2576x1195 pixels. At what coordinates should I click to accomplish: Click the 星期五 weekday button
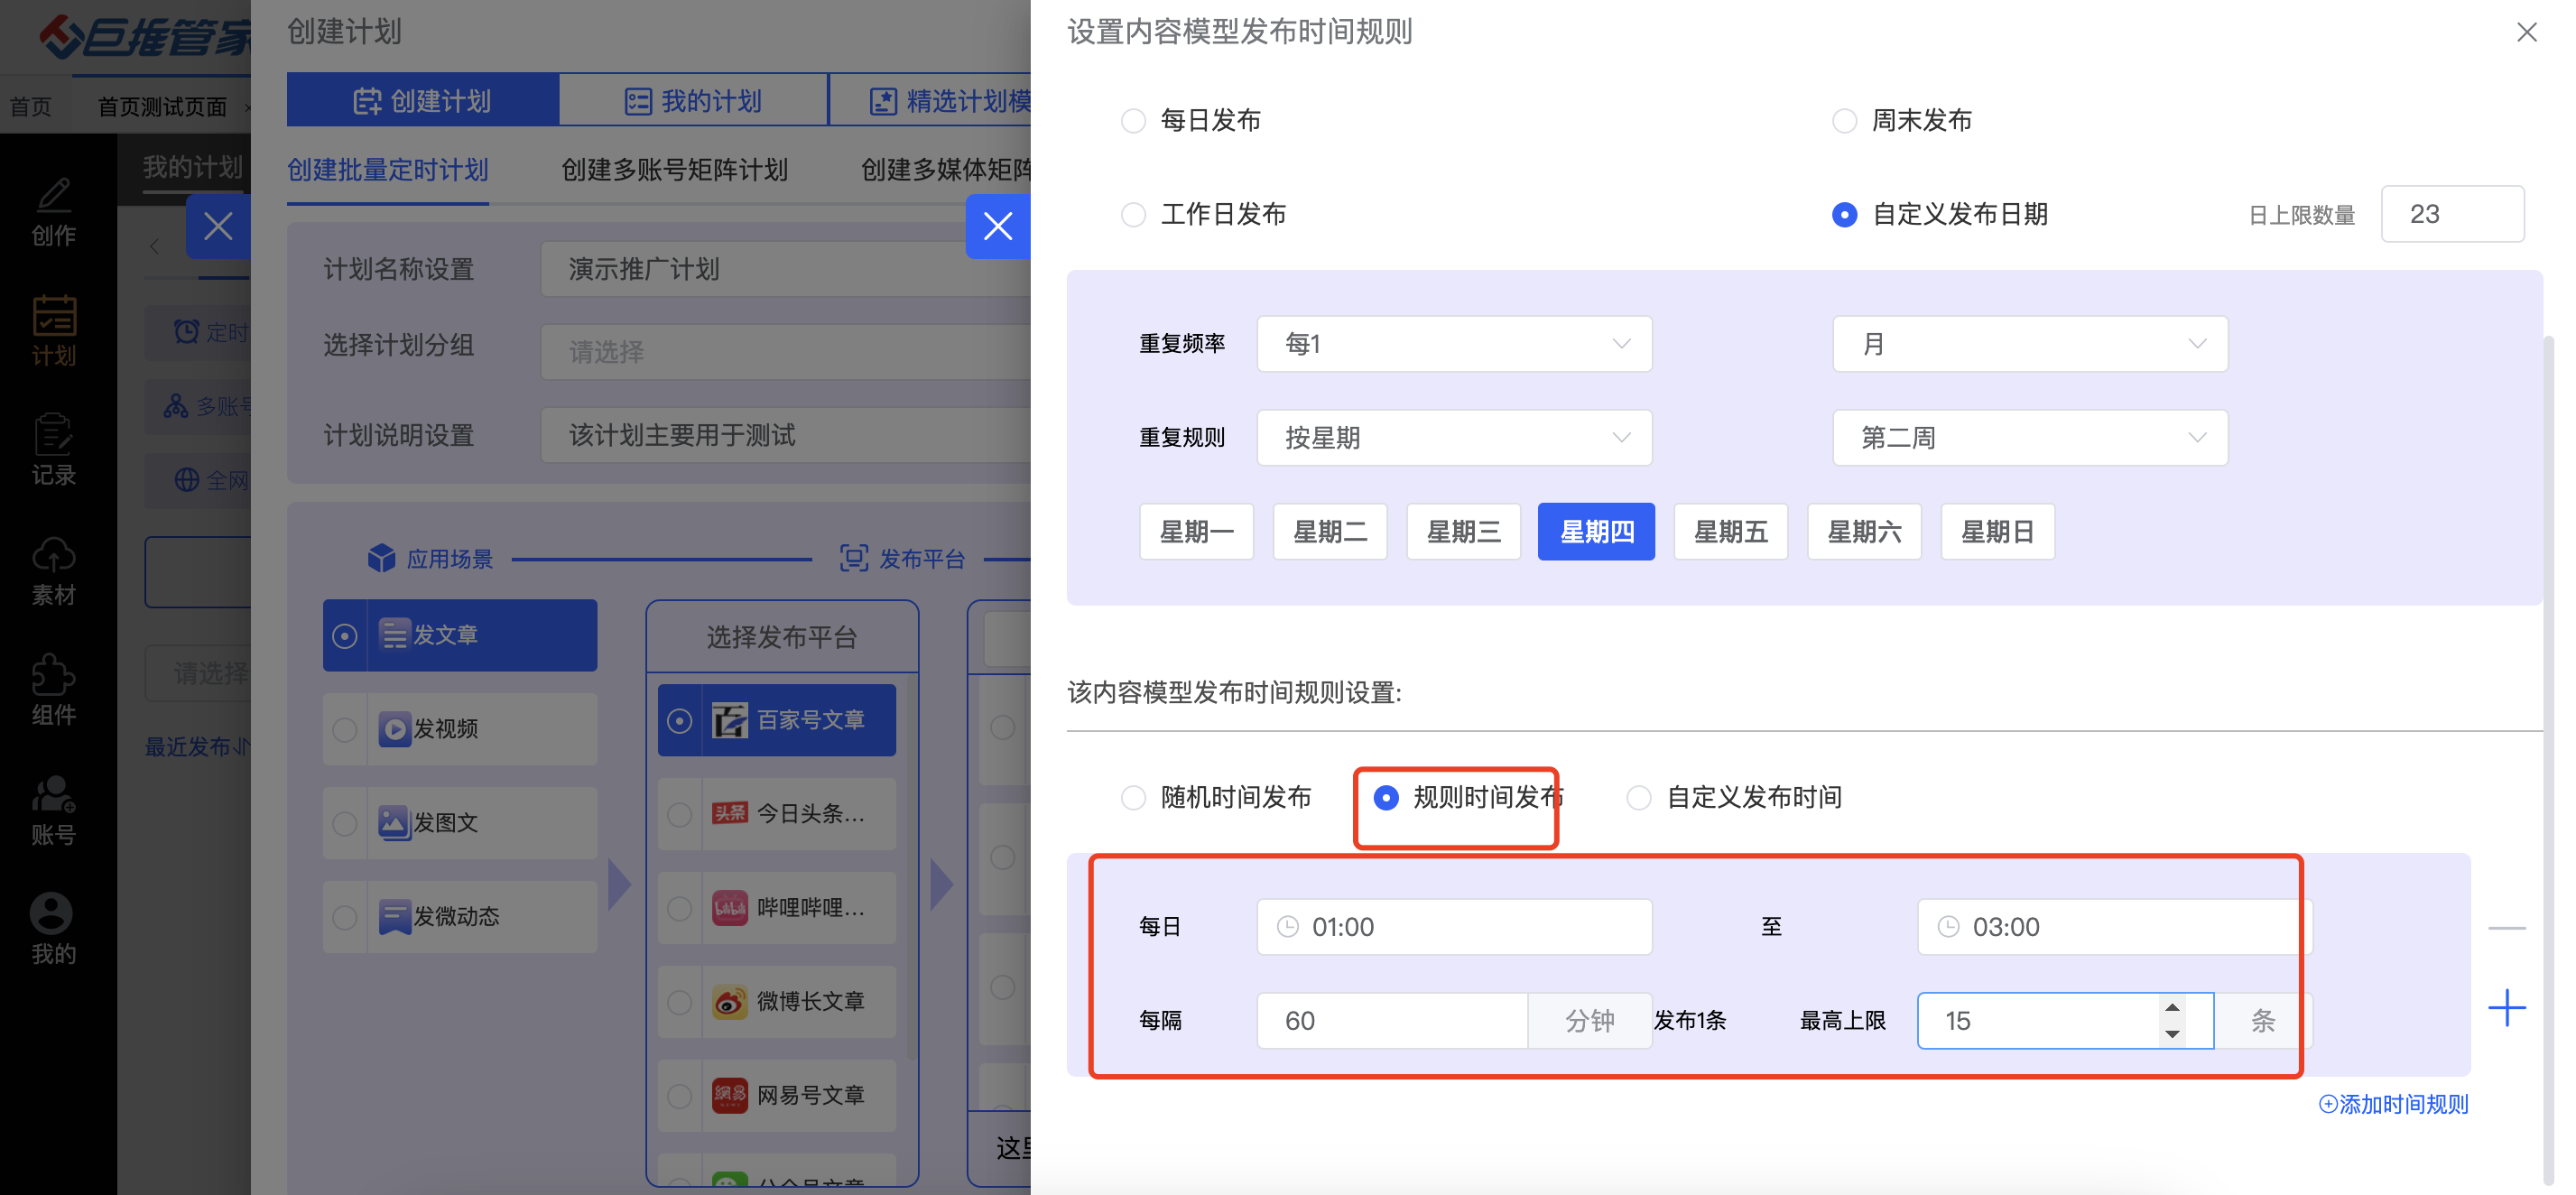point(1730,532)
